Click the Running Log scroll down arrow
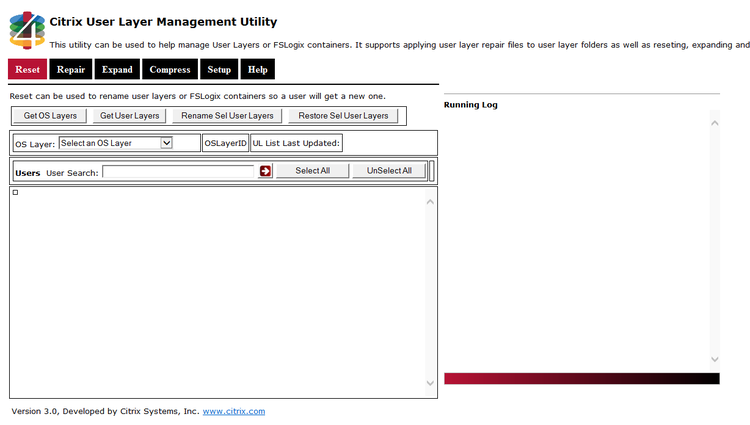The image size is (750, 425). [715, 359]
